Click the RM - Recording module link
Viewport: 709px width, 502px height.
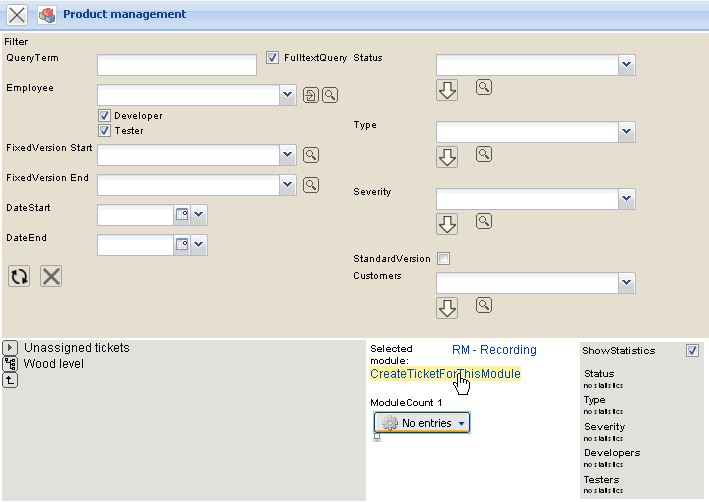click(494, 350)
